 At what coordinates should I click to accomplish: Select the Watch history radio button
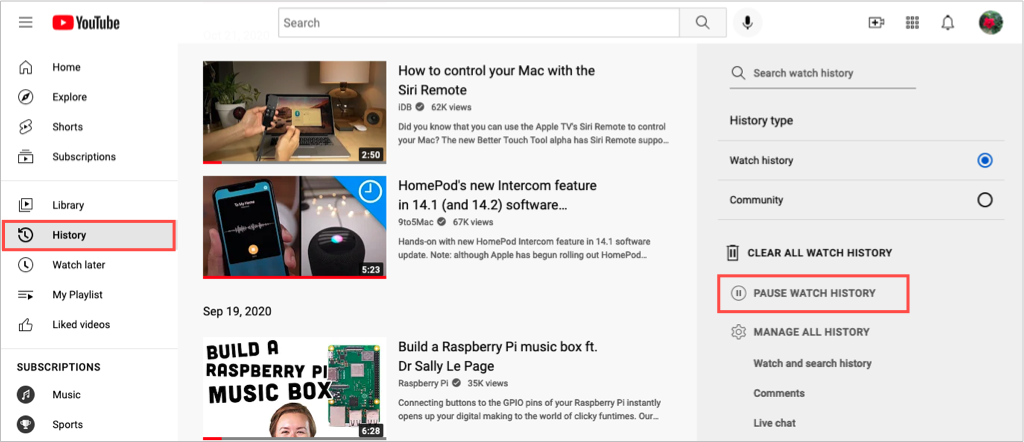point(985,161)
